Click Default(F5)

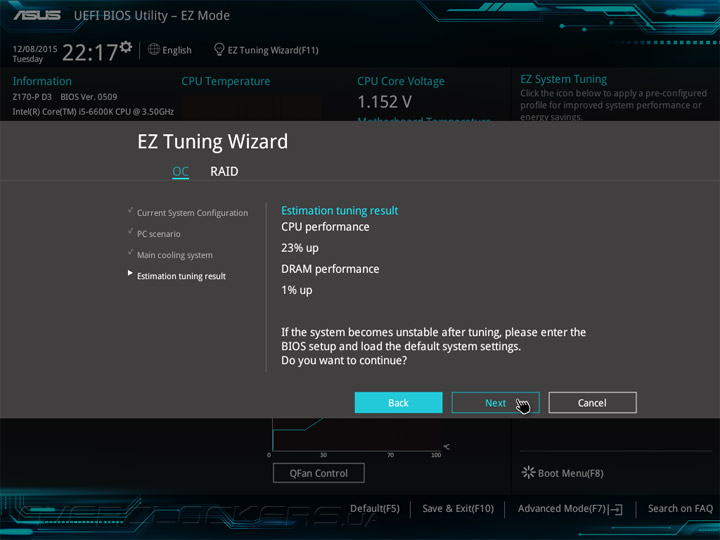pyautogui.click(x=375, y=509)
